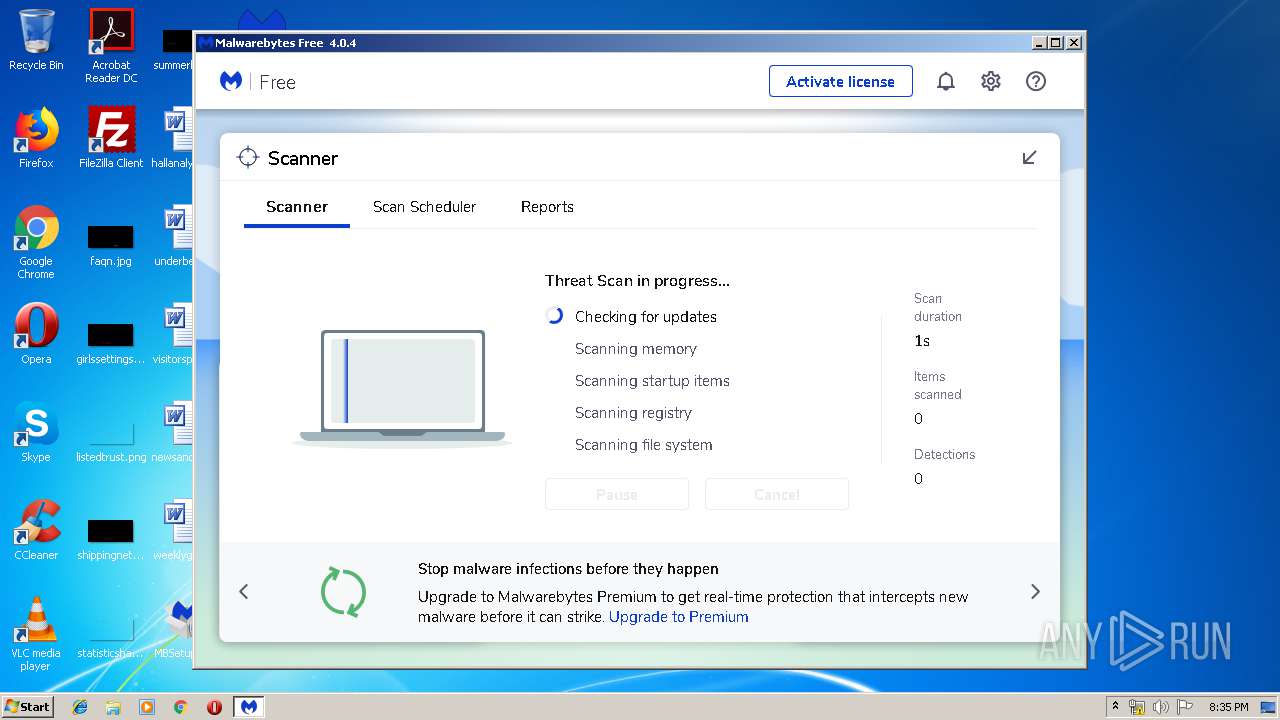Click the Scan duration 1s value
1280x720 pixels.
coord(922,341)
